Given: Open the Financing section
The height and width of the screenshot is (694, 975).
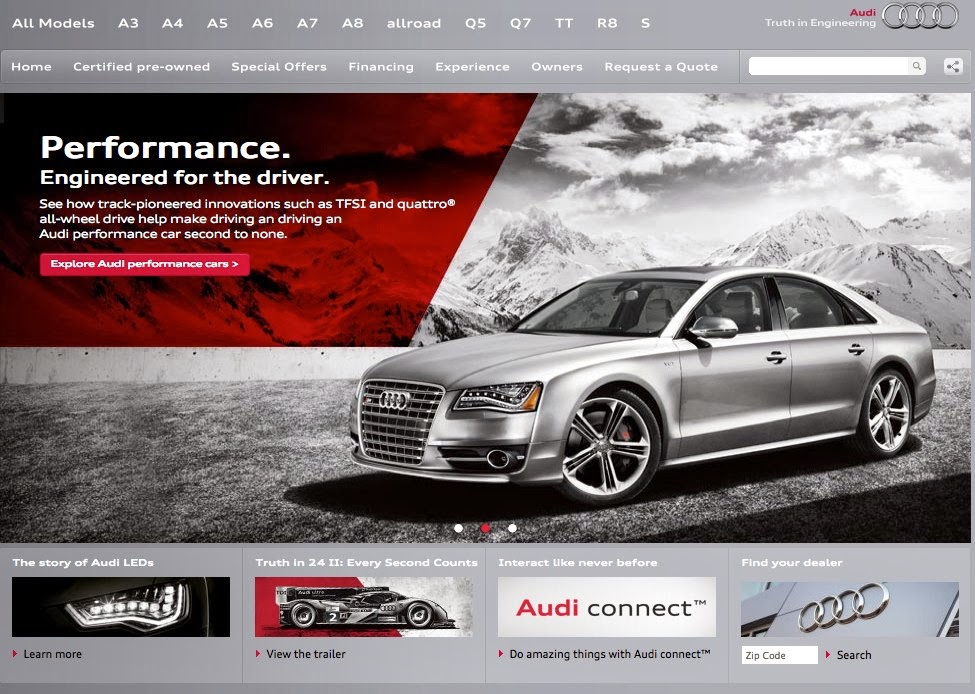Looking at the screenshot, I should [x=381, y=67].
